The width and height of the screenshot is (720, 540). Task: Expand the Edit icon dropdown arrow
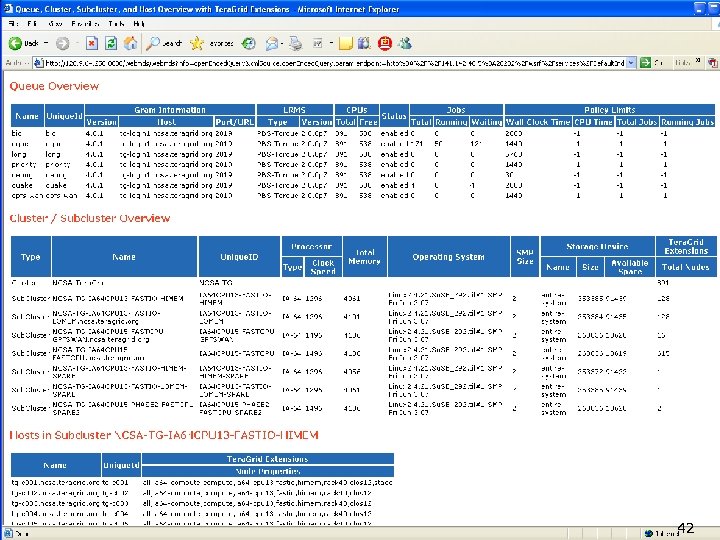[331, 44]
